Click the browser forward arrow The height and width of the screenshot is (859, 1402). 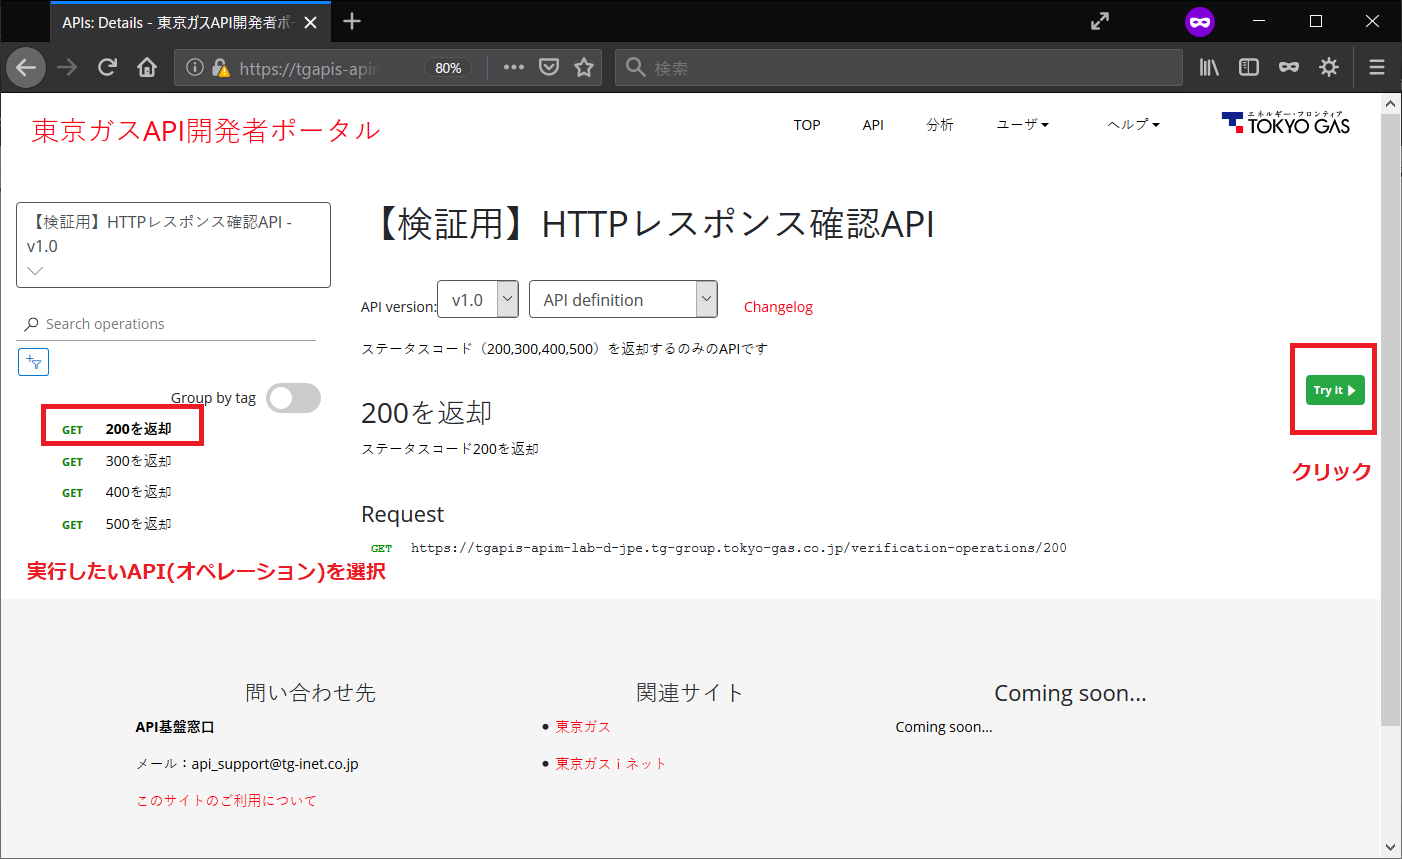[67, 68]
